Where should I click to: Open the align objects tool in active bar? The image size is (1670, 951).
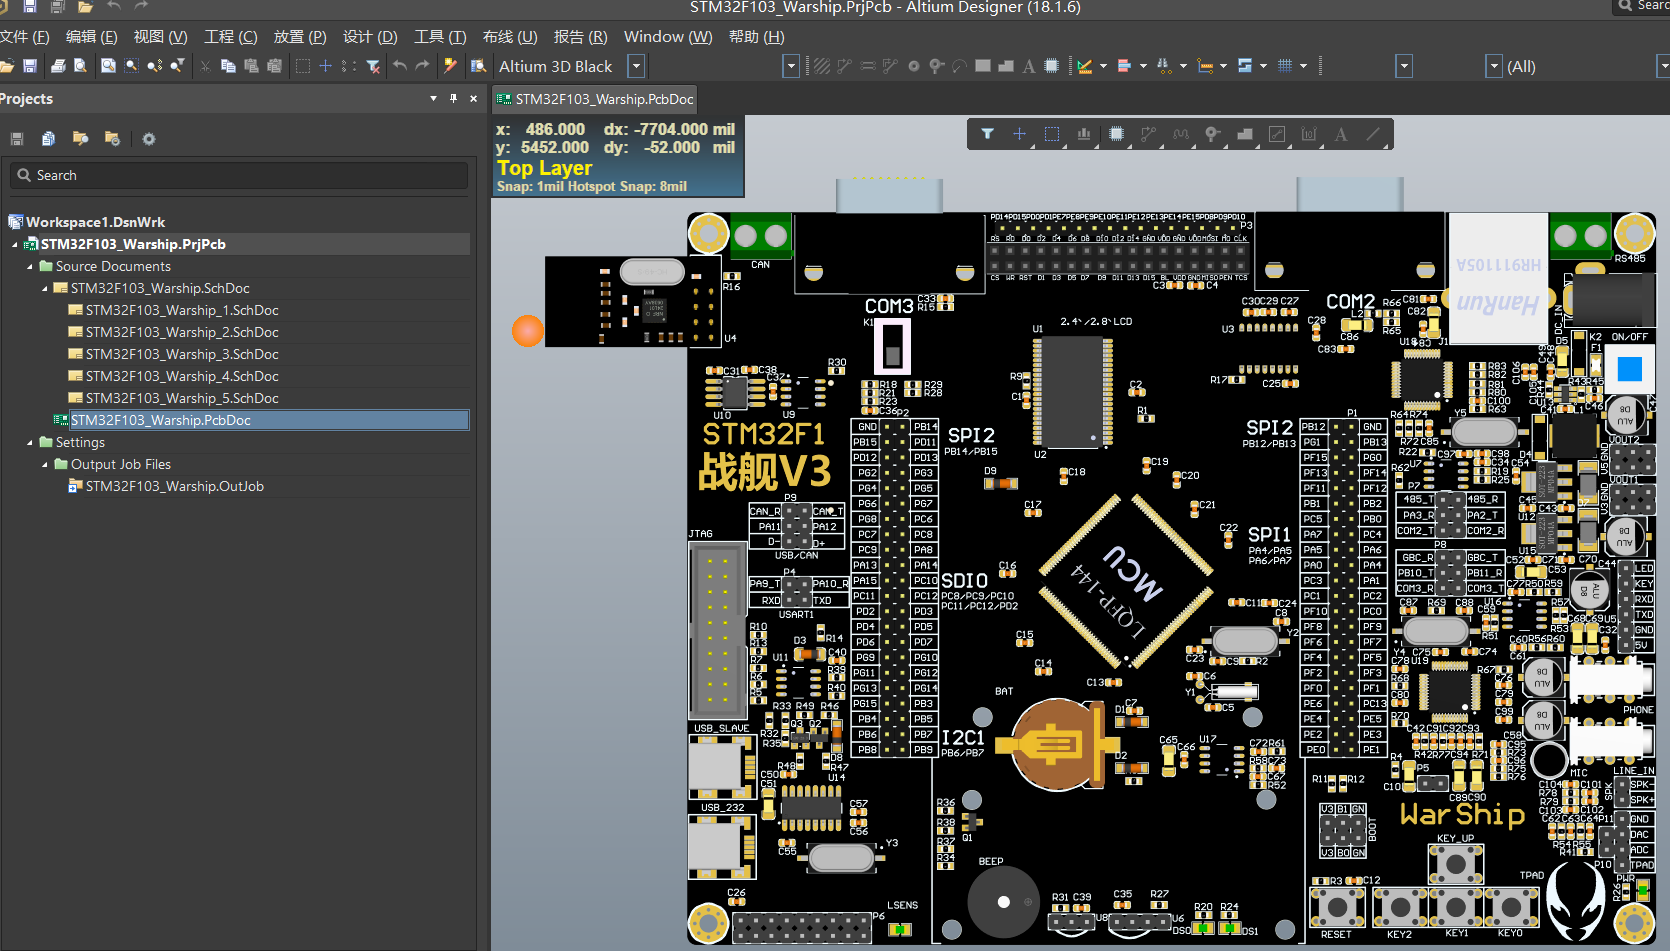click(x=1083, y=134)
